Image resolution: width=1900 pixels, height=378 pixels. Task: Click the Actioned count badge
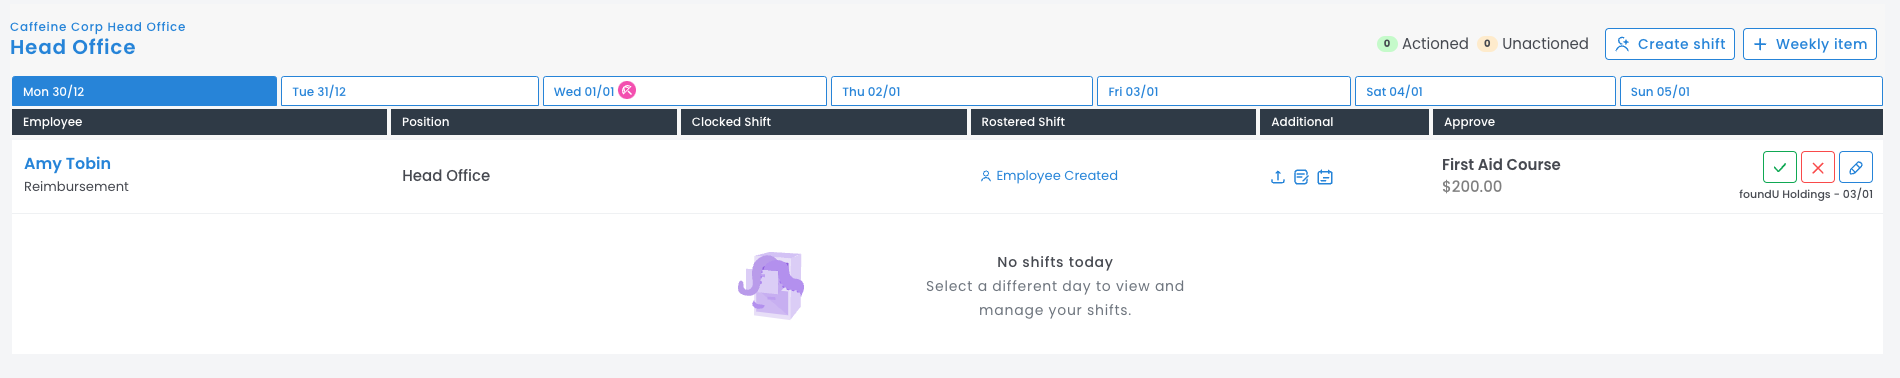(1387, 44)
